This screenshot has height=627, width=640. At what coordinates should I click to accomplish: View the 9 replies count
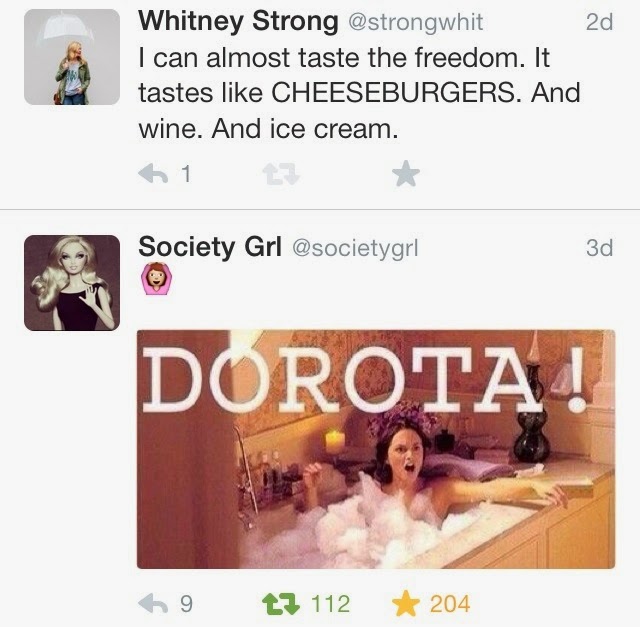click(x=186, y=604)
